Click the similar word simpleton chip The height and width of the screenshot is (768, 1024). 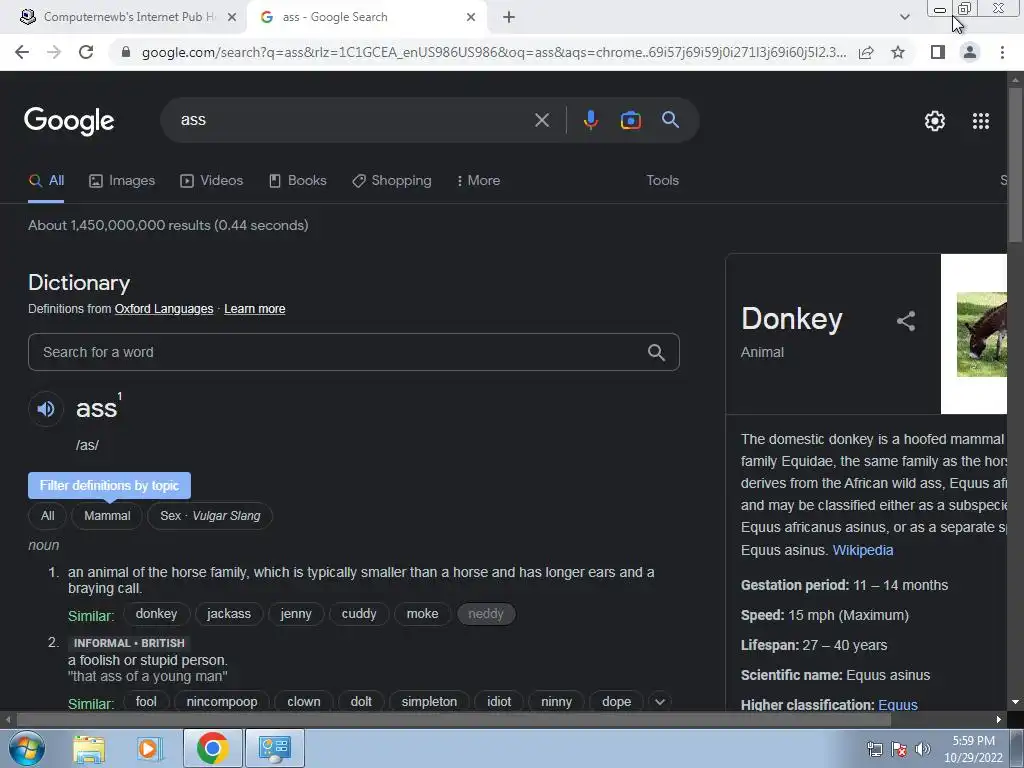pos(429,702)
